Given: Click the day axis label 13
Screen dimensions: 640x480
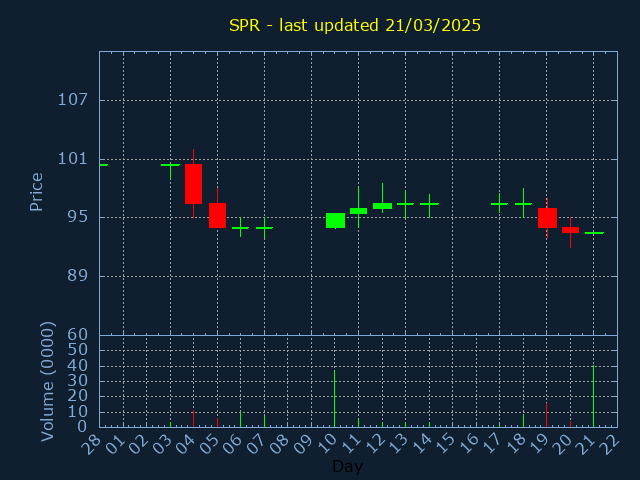Looking at the screenshot, I should (x=398, y=444).
